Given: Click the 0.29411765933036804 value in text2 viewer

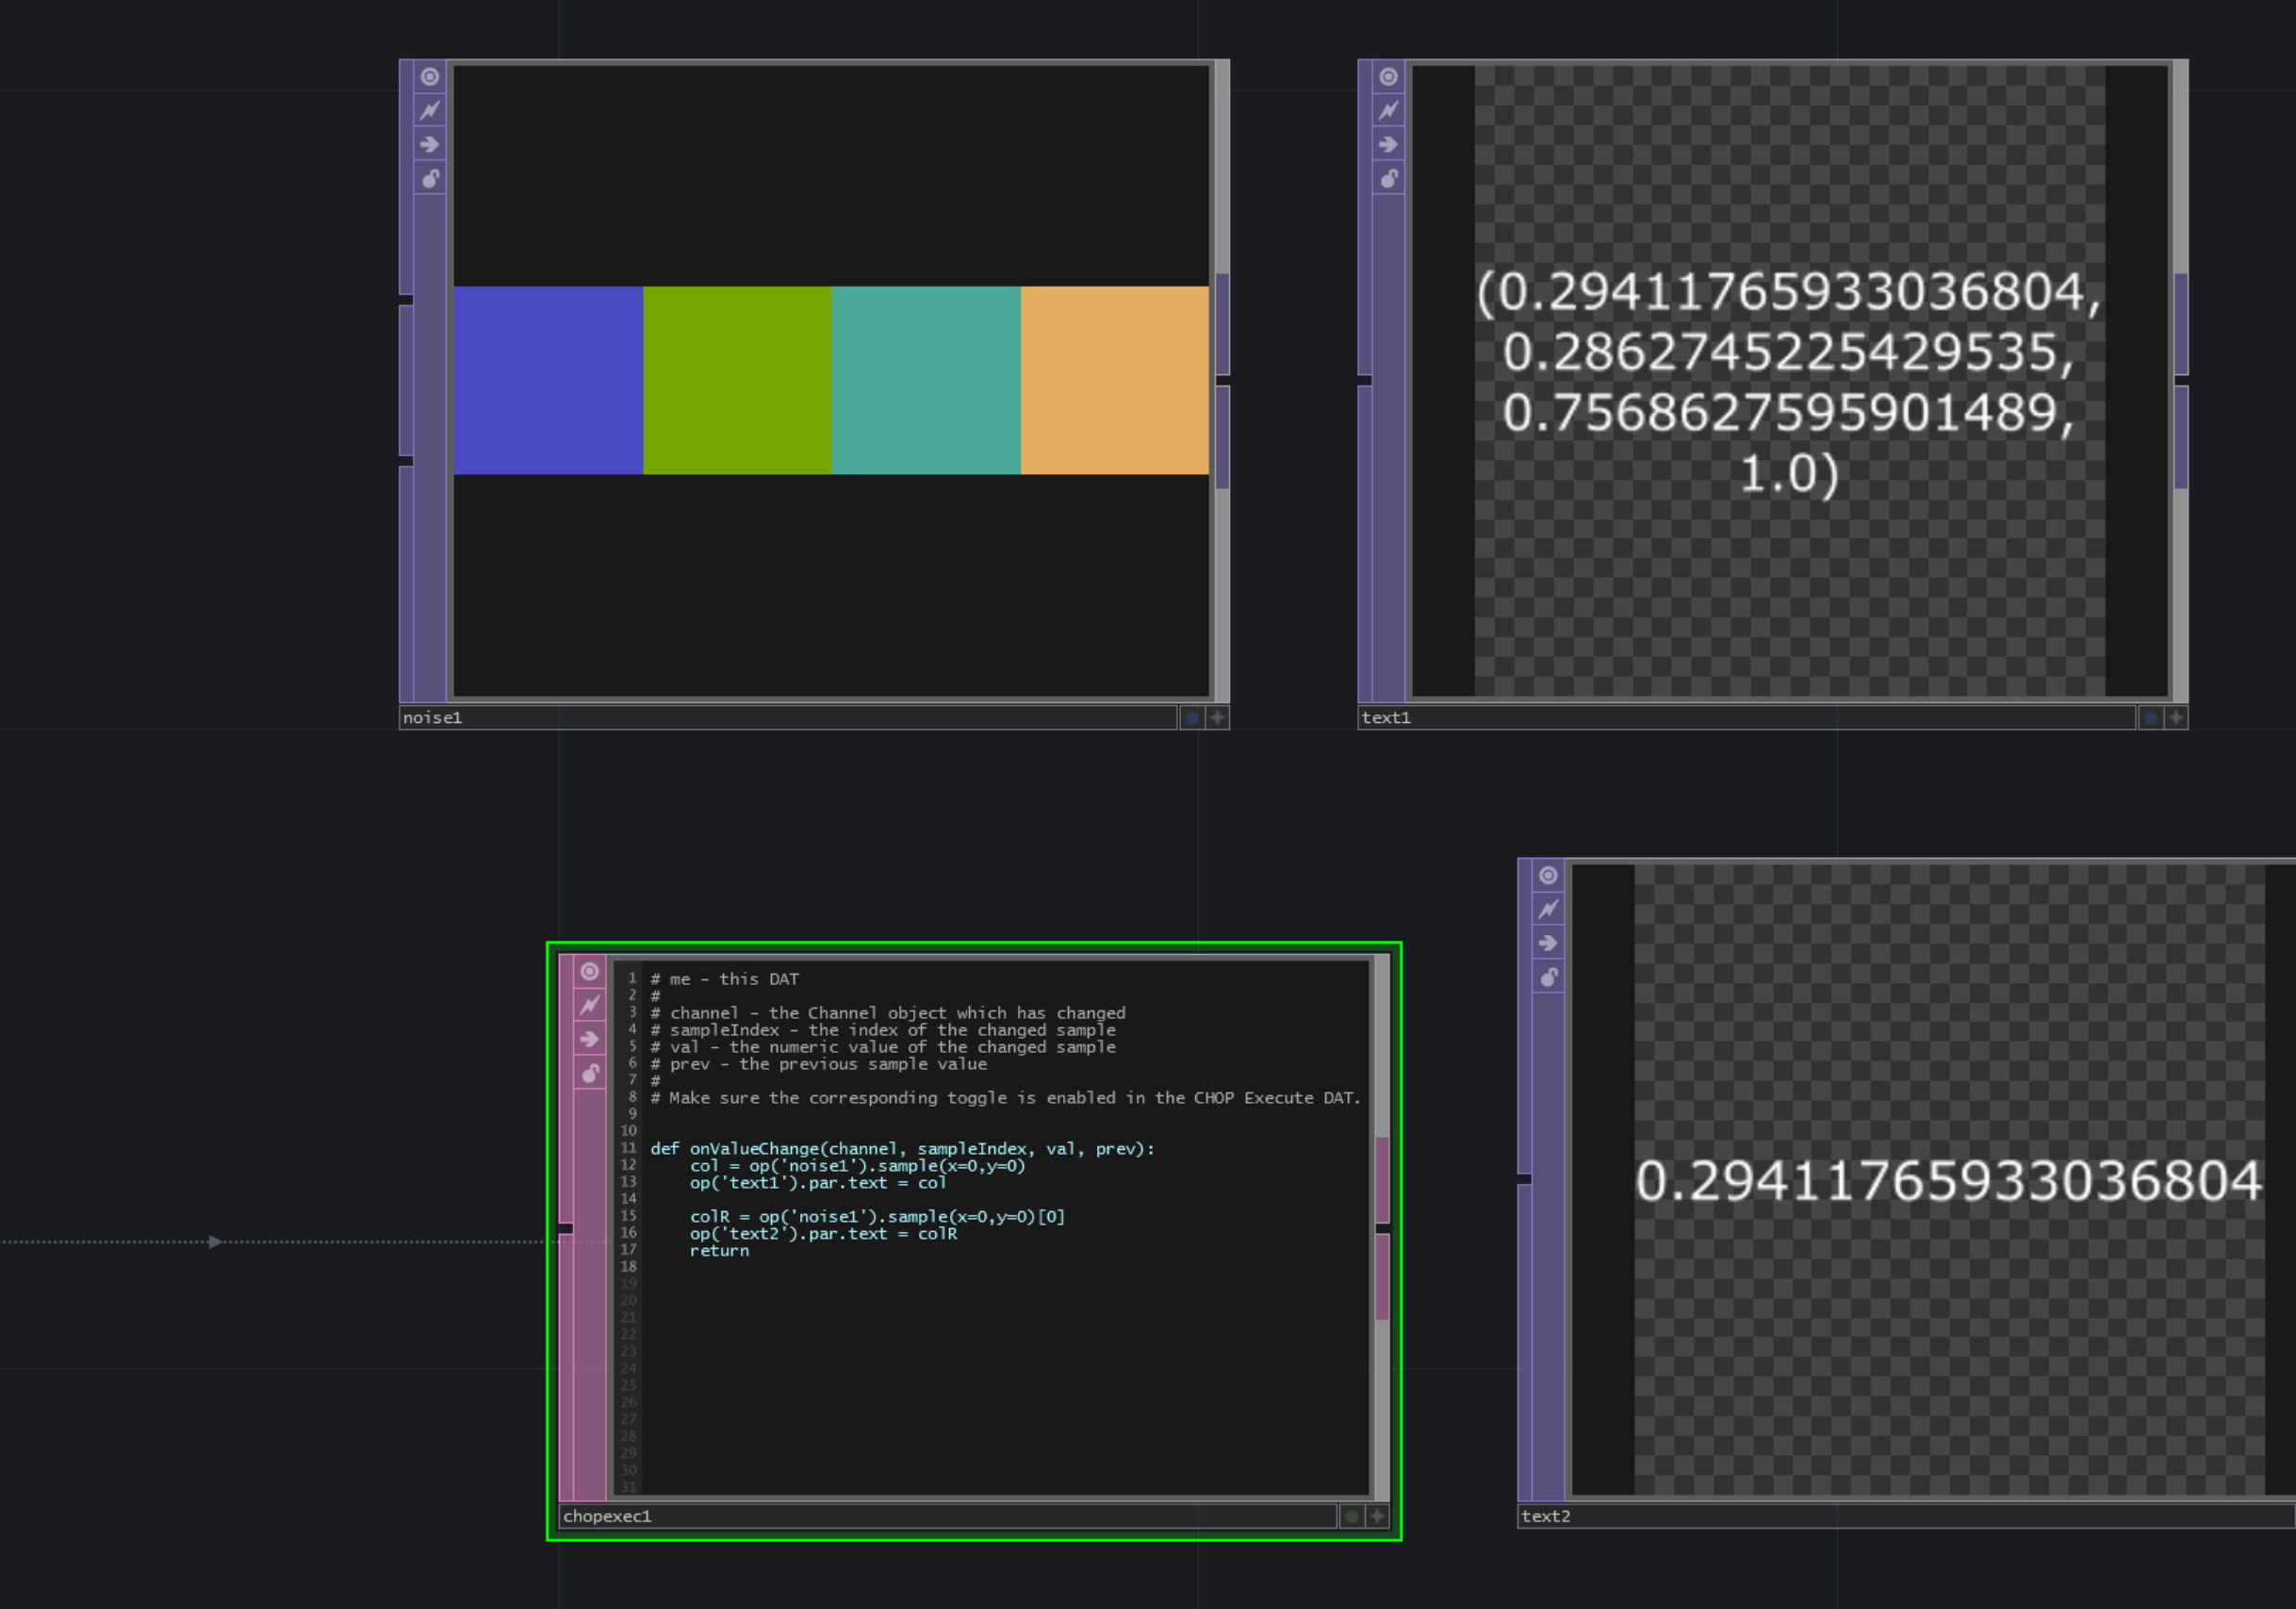Looking at the screenshot, I should pos(1948,1181).
